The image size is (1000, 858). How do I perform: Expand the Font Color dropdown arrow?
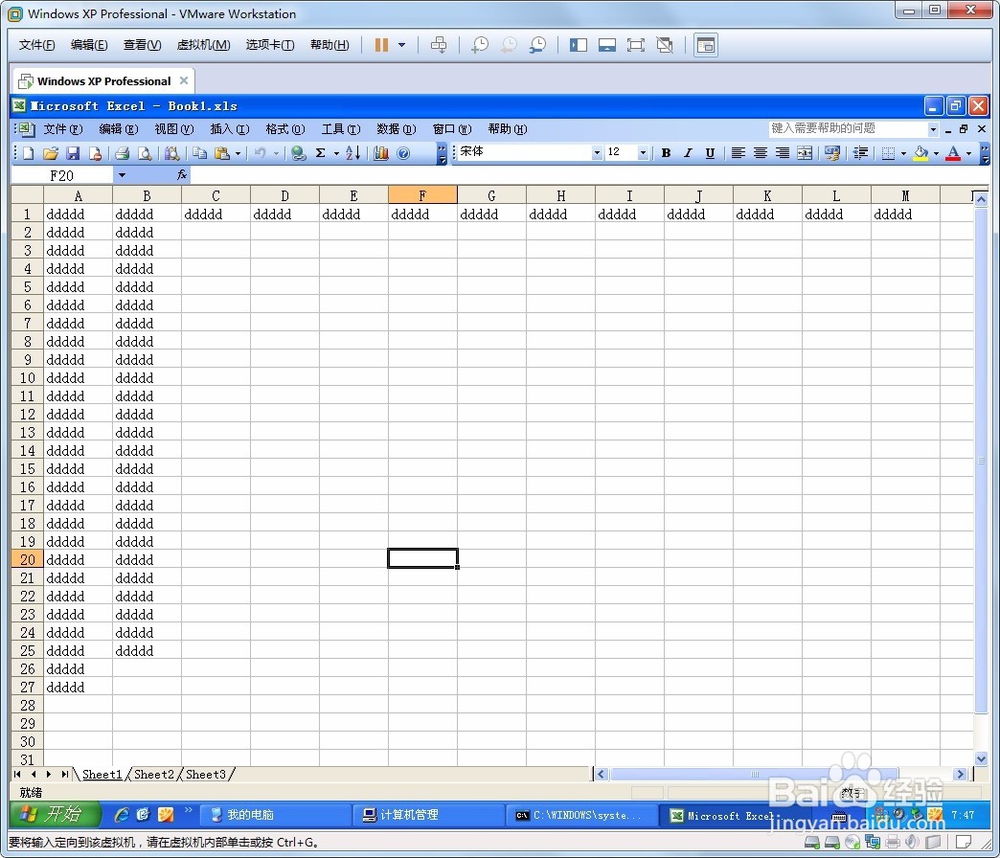[x=969, y=153]
